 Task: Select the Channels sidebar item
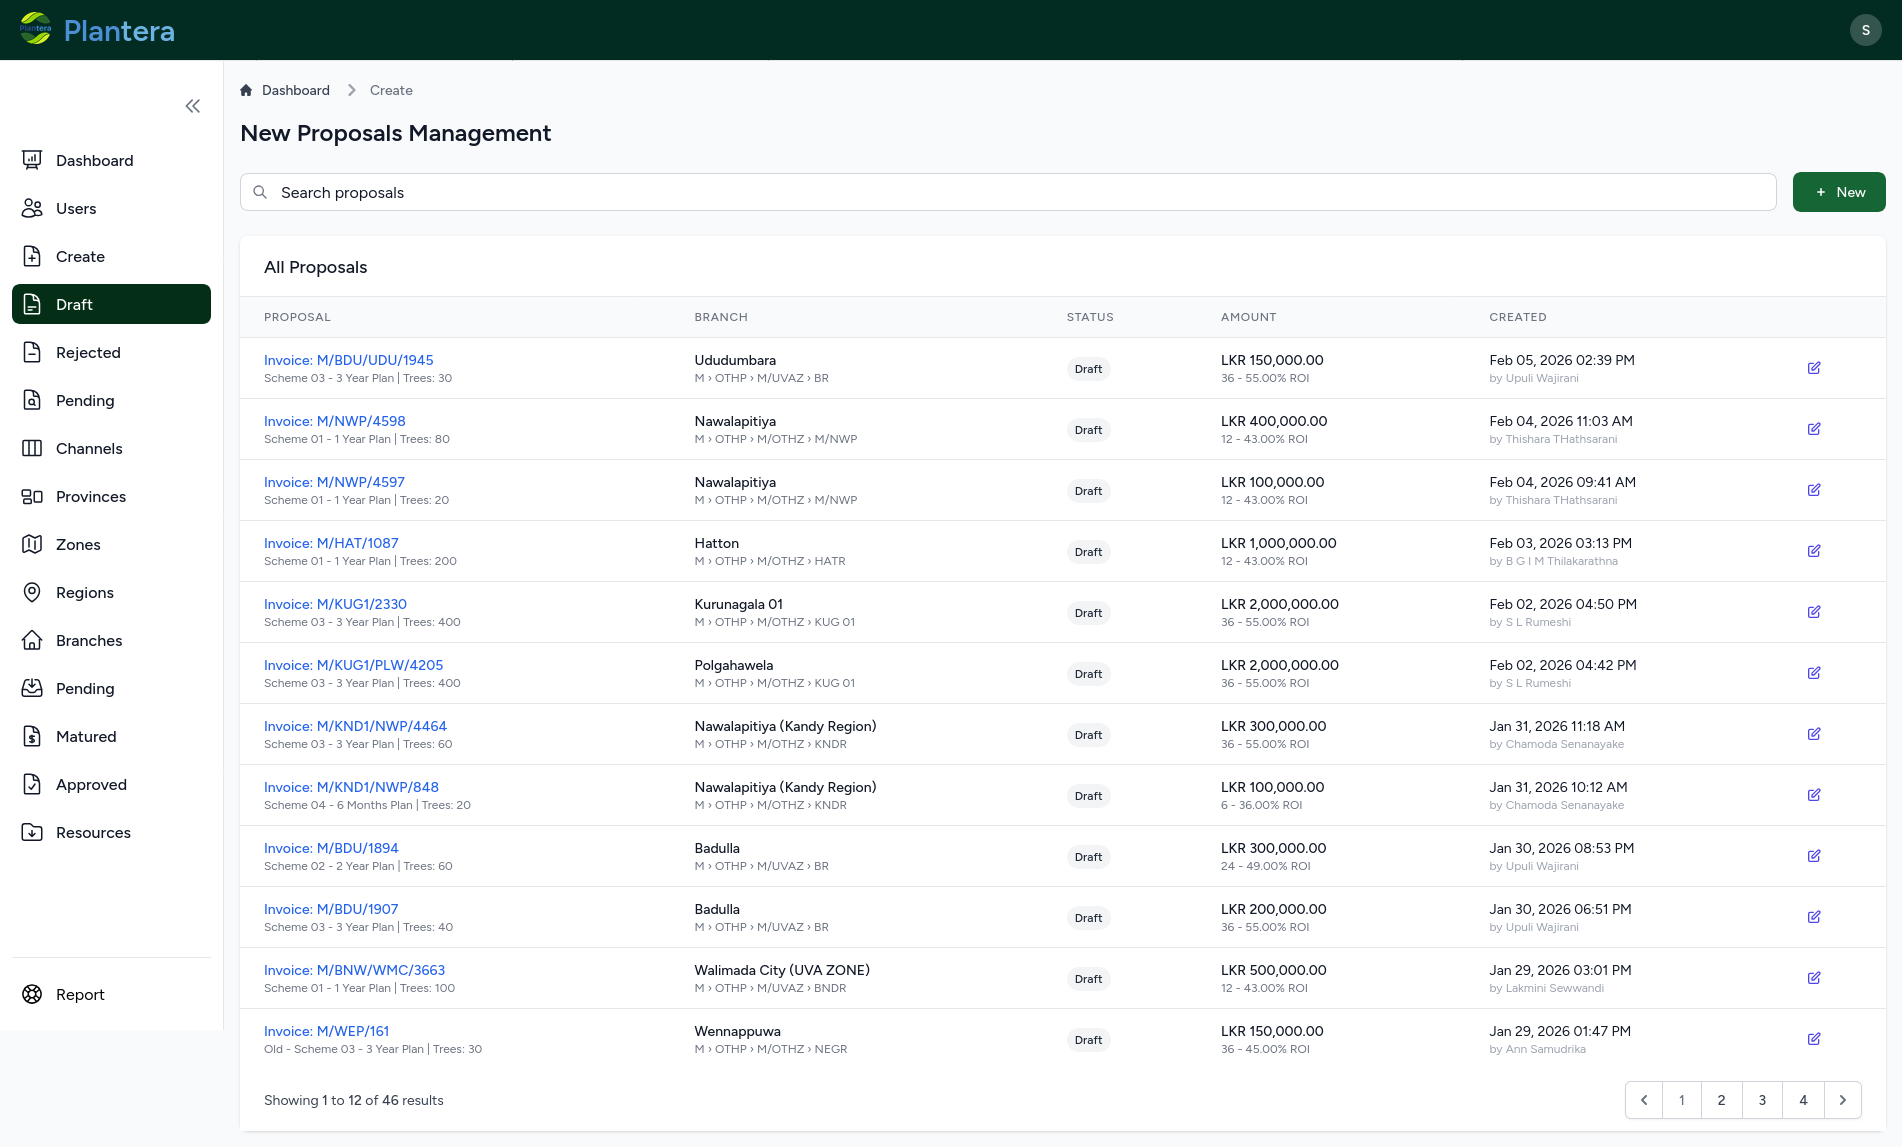coord(89,448)
